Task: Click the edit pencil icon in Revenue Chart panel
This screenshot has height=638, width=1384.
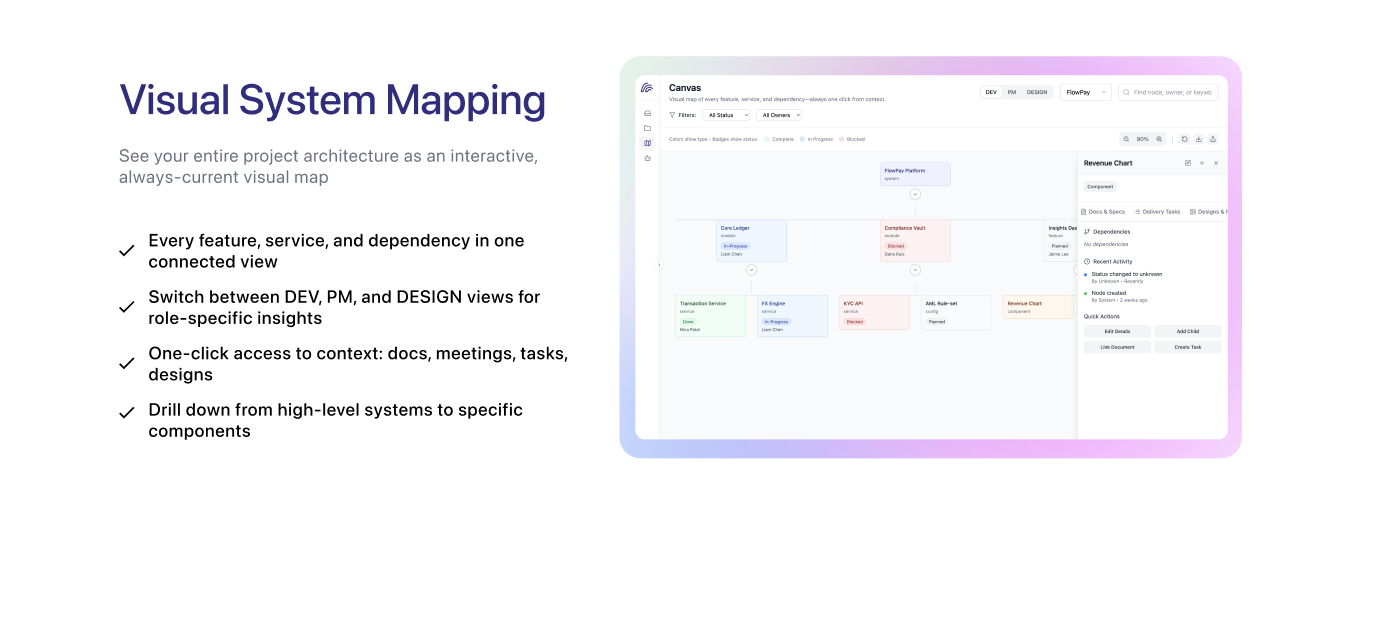Action: (x=1188, y=163)
